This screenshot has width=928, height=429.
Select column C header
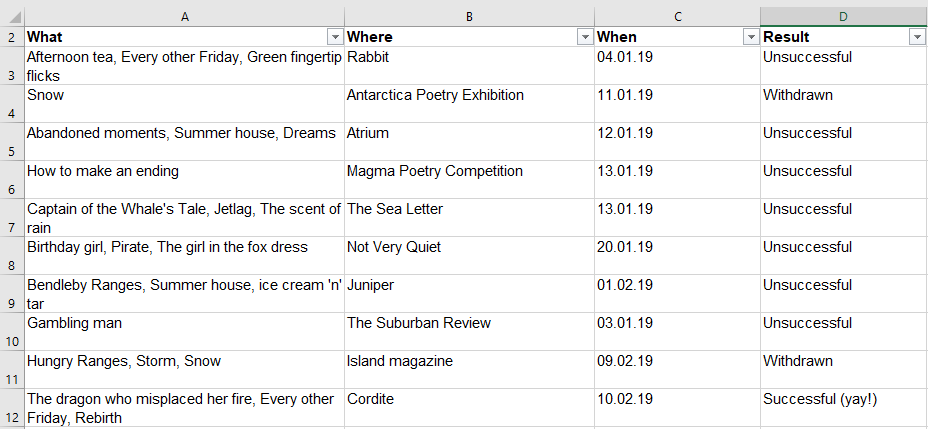click(677, 15)
